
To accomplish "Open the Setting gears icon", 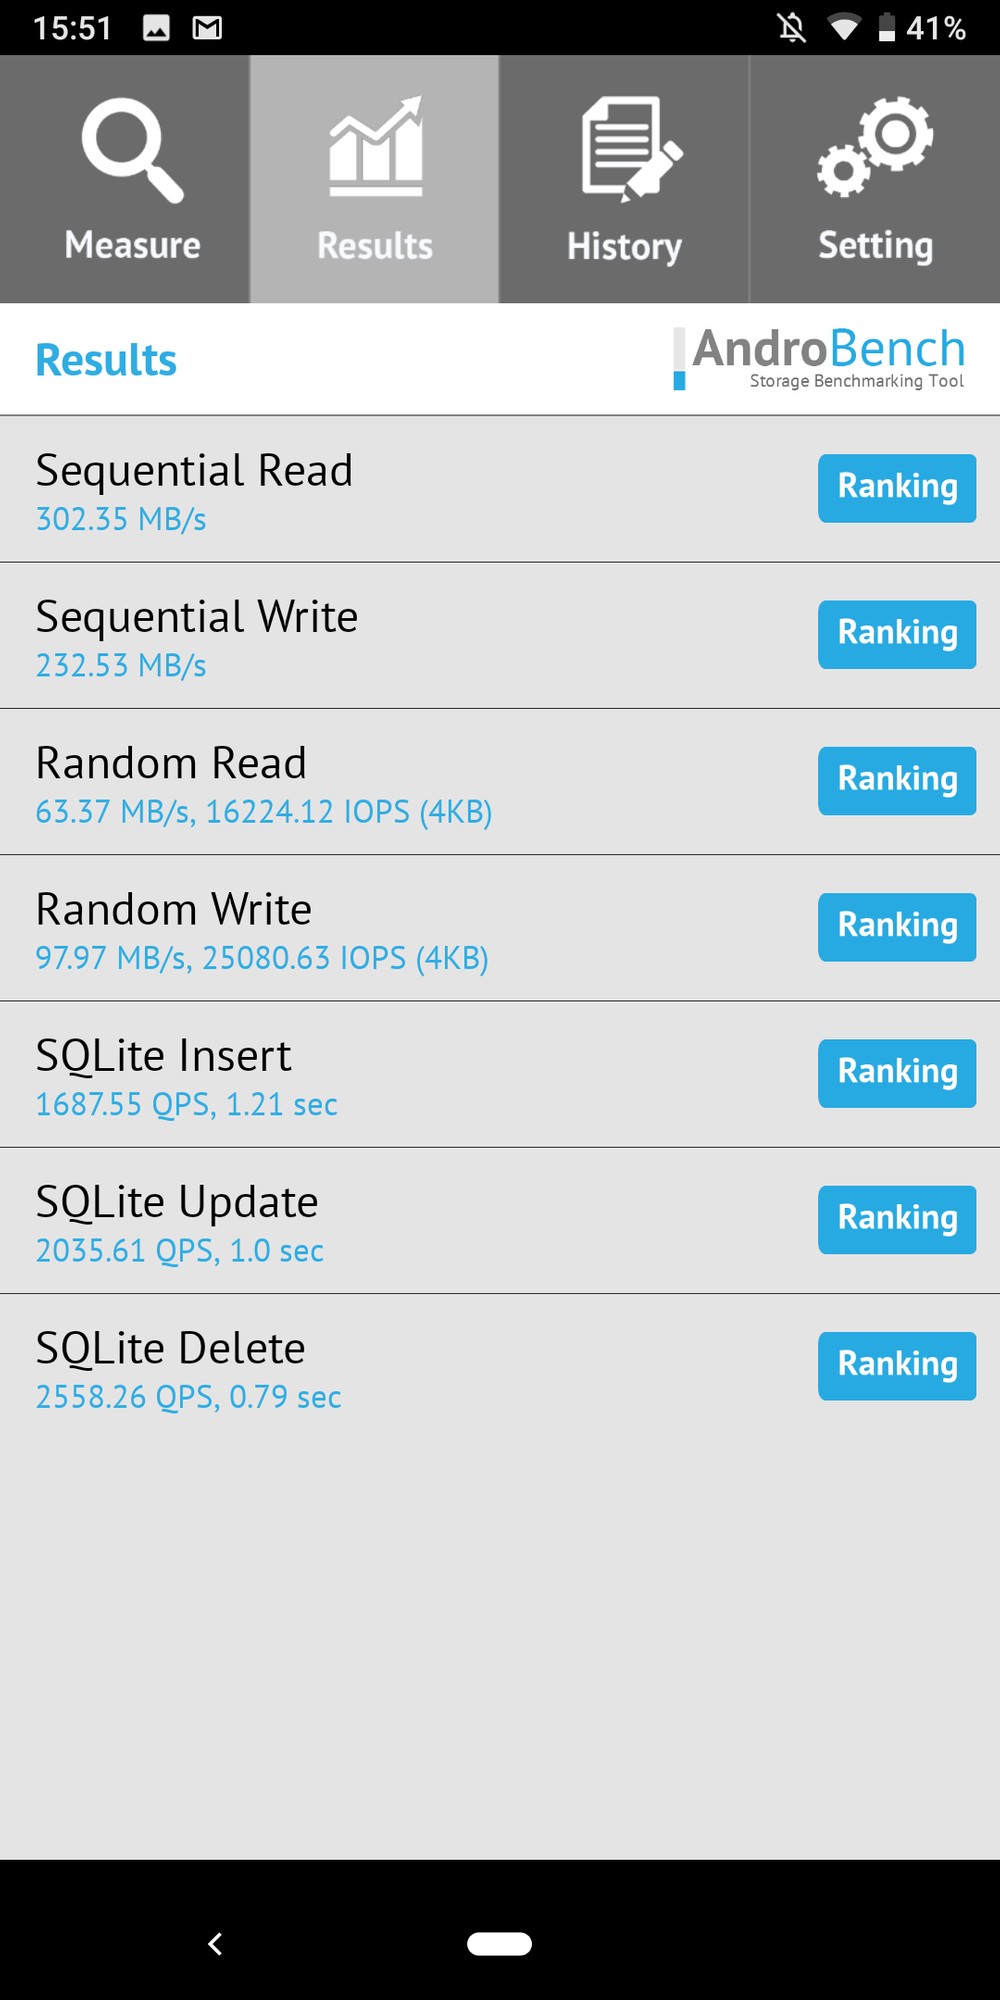I will 875,147.
